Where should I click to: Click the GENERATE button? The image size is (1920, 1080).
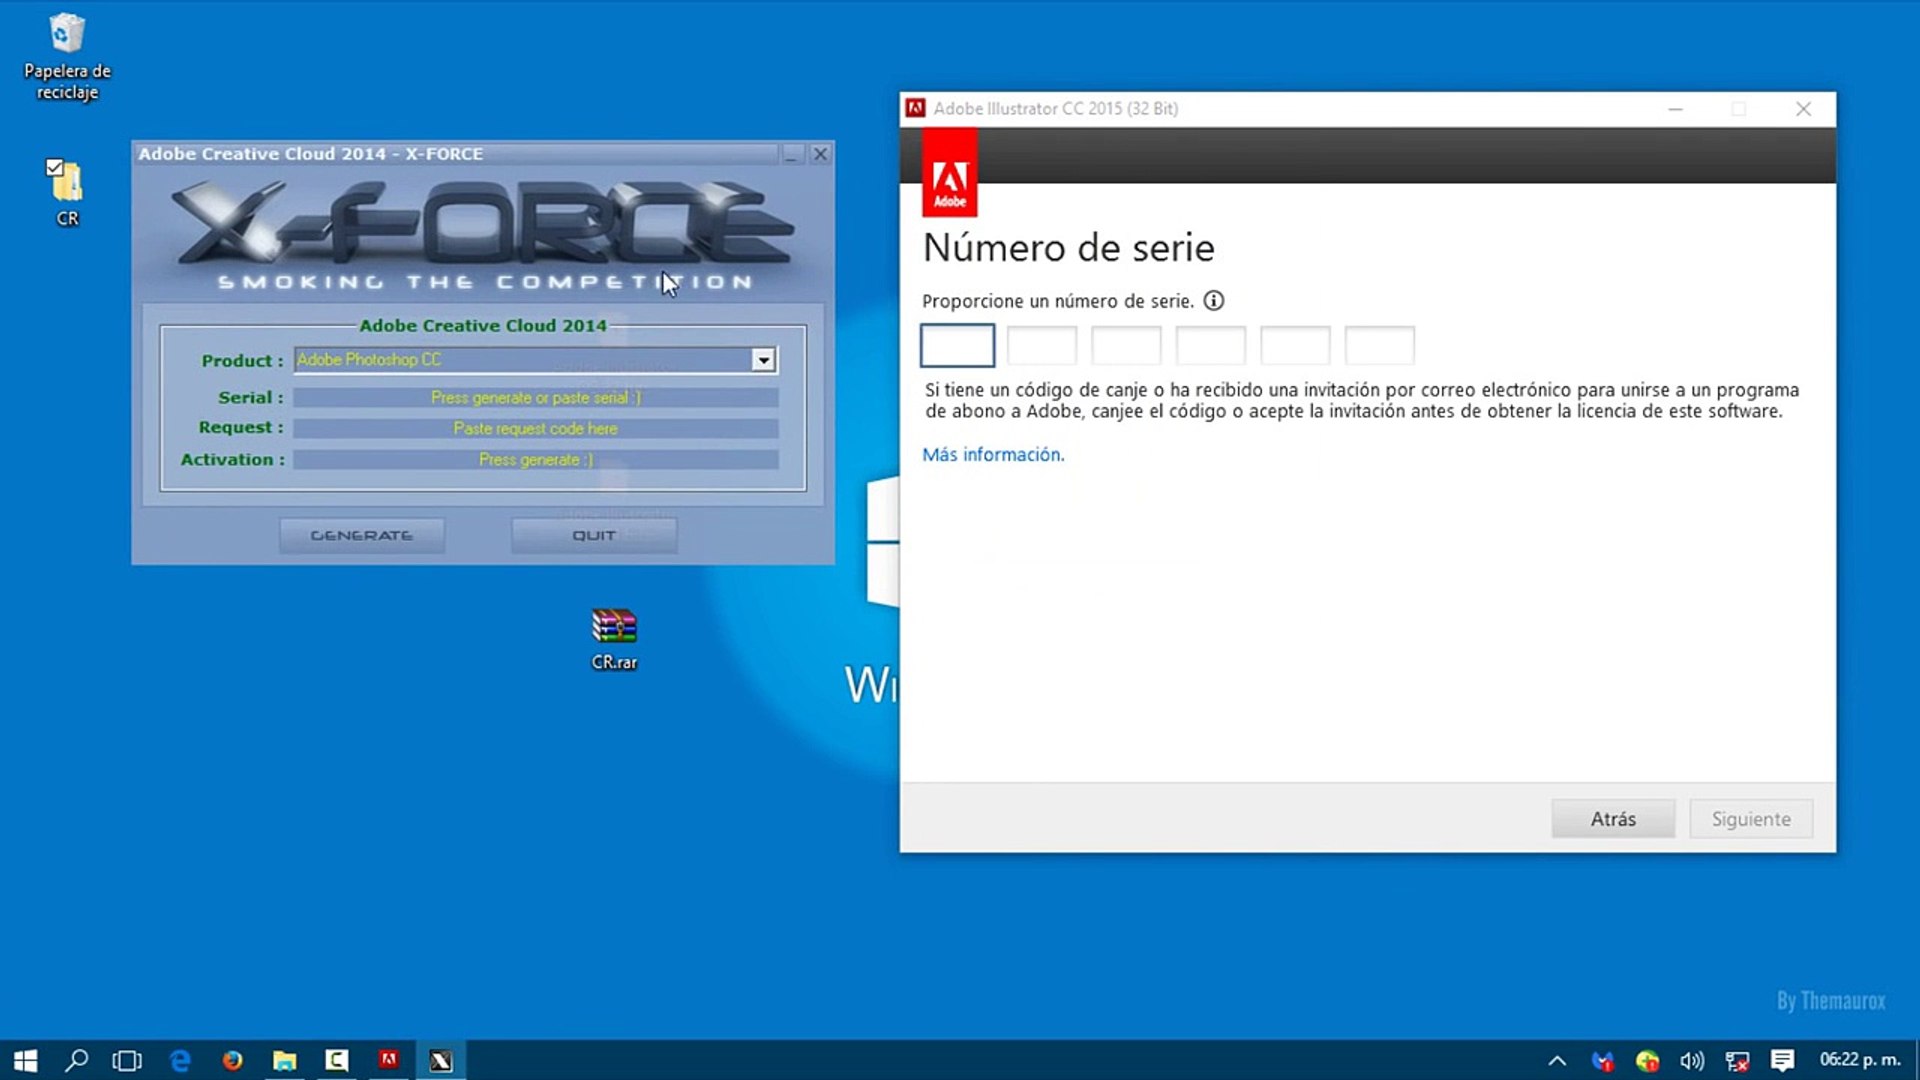[x=362, y=535]
